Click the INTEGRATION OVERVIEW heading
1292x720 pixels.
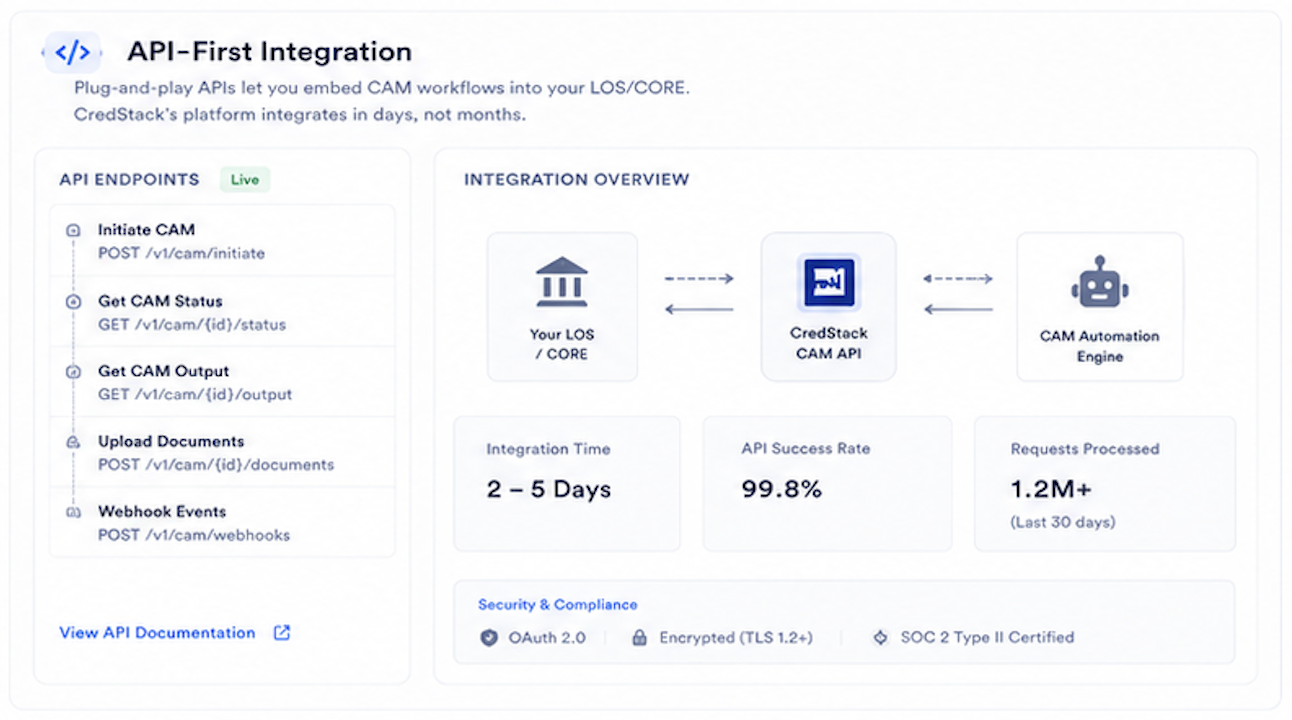[x=577, y=180]
